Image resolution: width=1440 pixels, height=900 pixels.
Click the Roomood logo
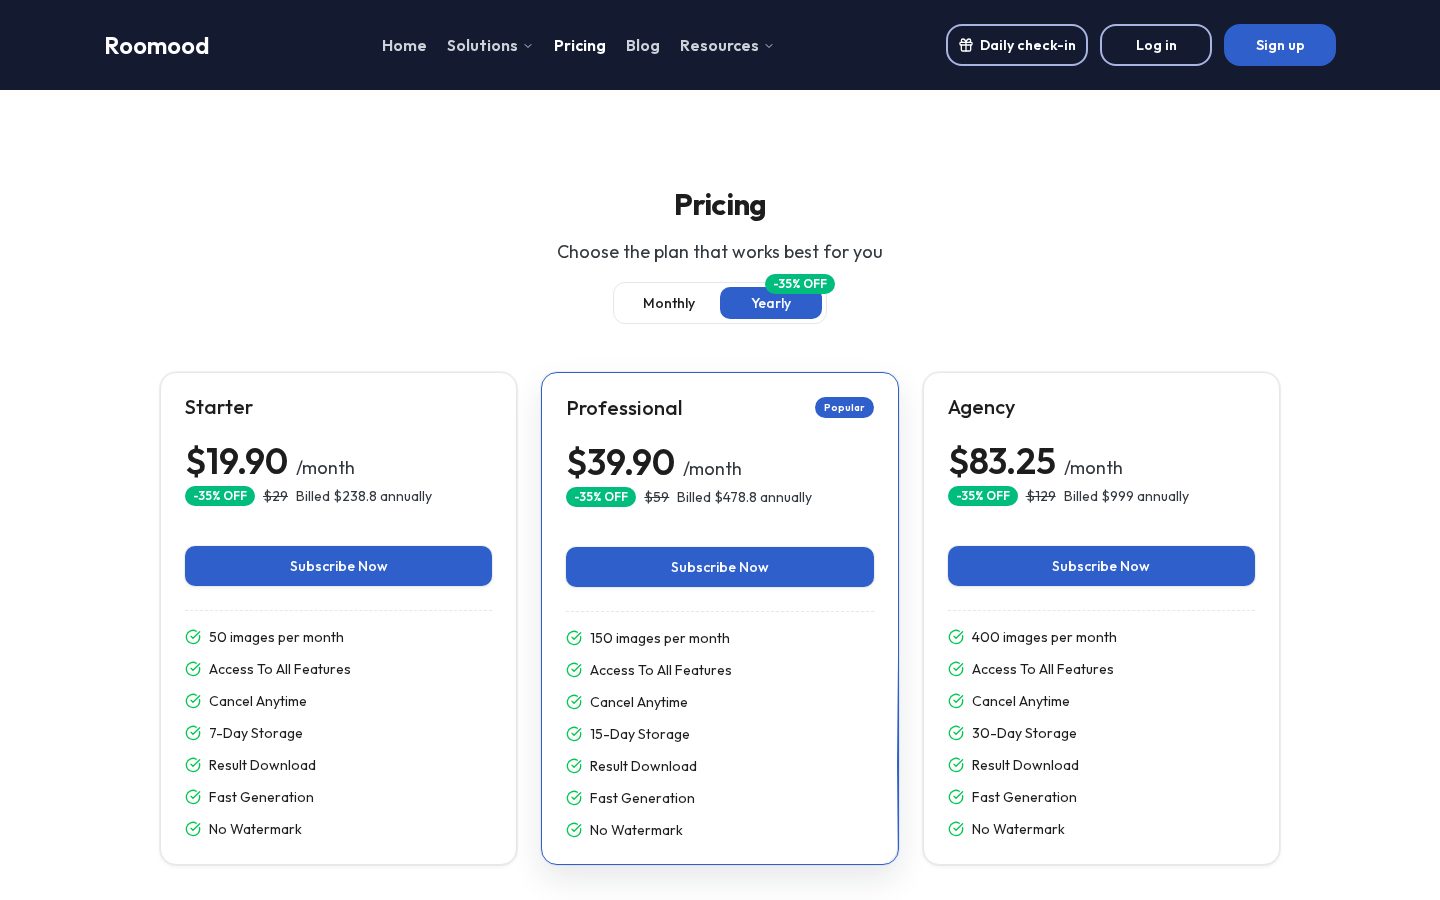157,46
